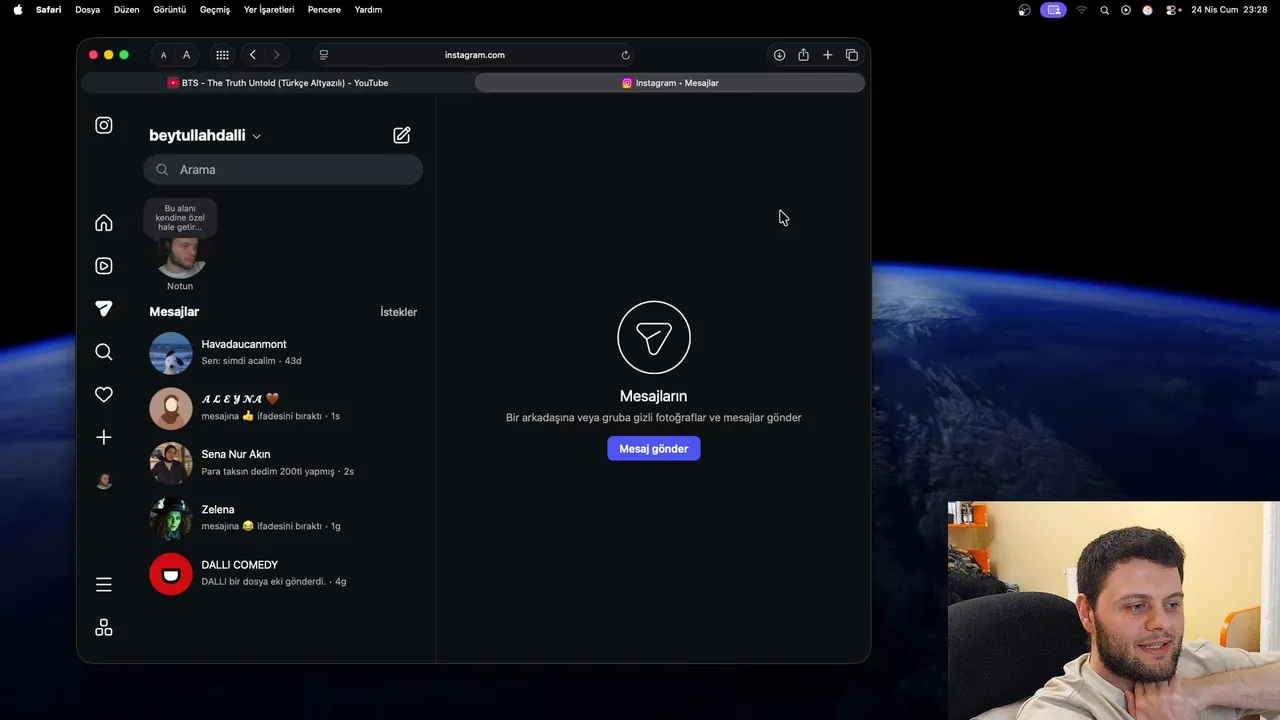Open Meta apps grid icon

(x=104, y=628)
